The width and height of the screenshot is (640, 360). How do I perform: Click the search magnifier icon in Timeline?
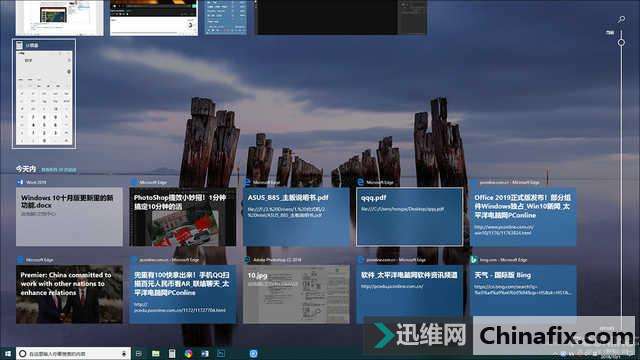click(621, 19)
